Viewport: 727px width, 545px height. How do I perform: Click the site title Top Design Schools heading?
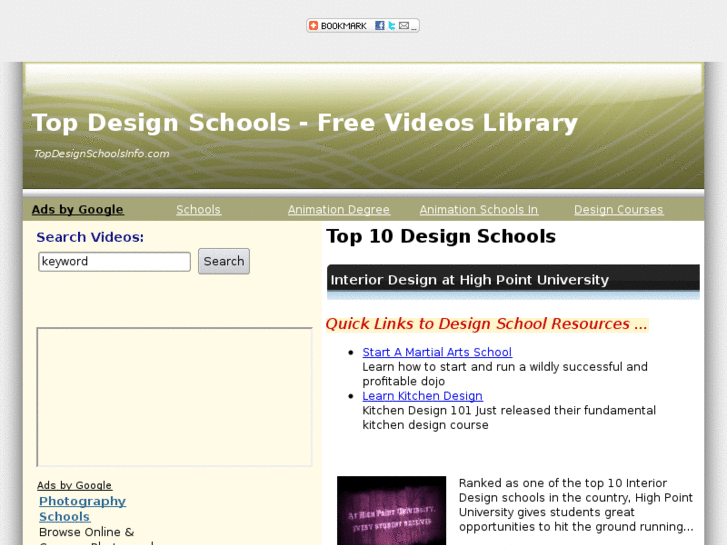(305, 123)
